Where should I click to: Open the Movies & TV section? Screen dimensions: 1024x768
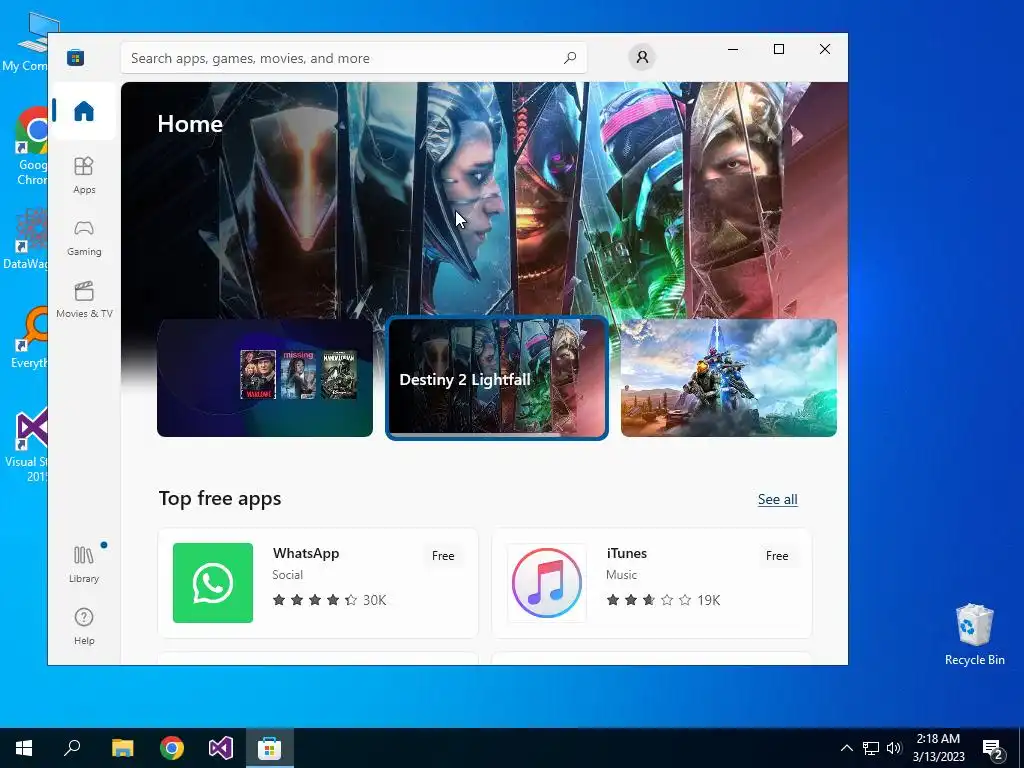point(84,300)
